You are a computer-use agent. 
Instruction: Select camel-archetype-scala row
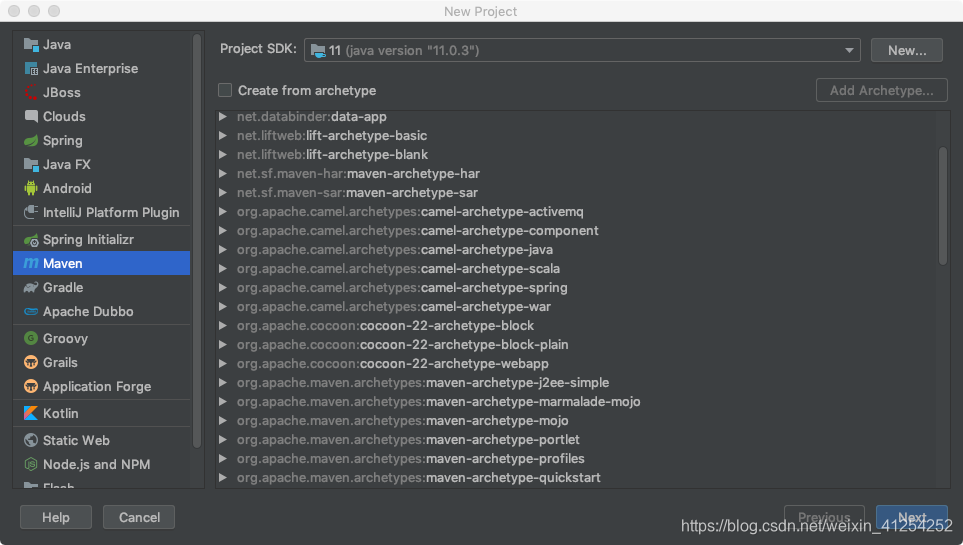[x=577, y=269]
